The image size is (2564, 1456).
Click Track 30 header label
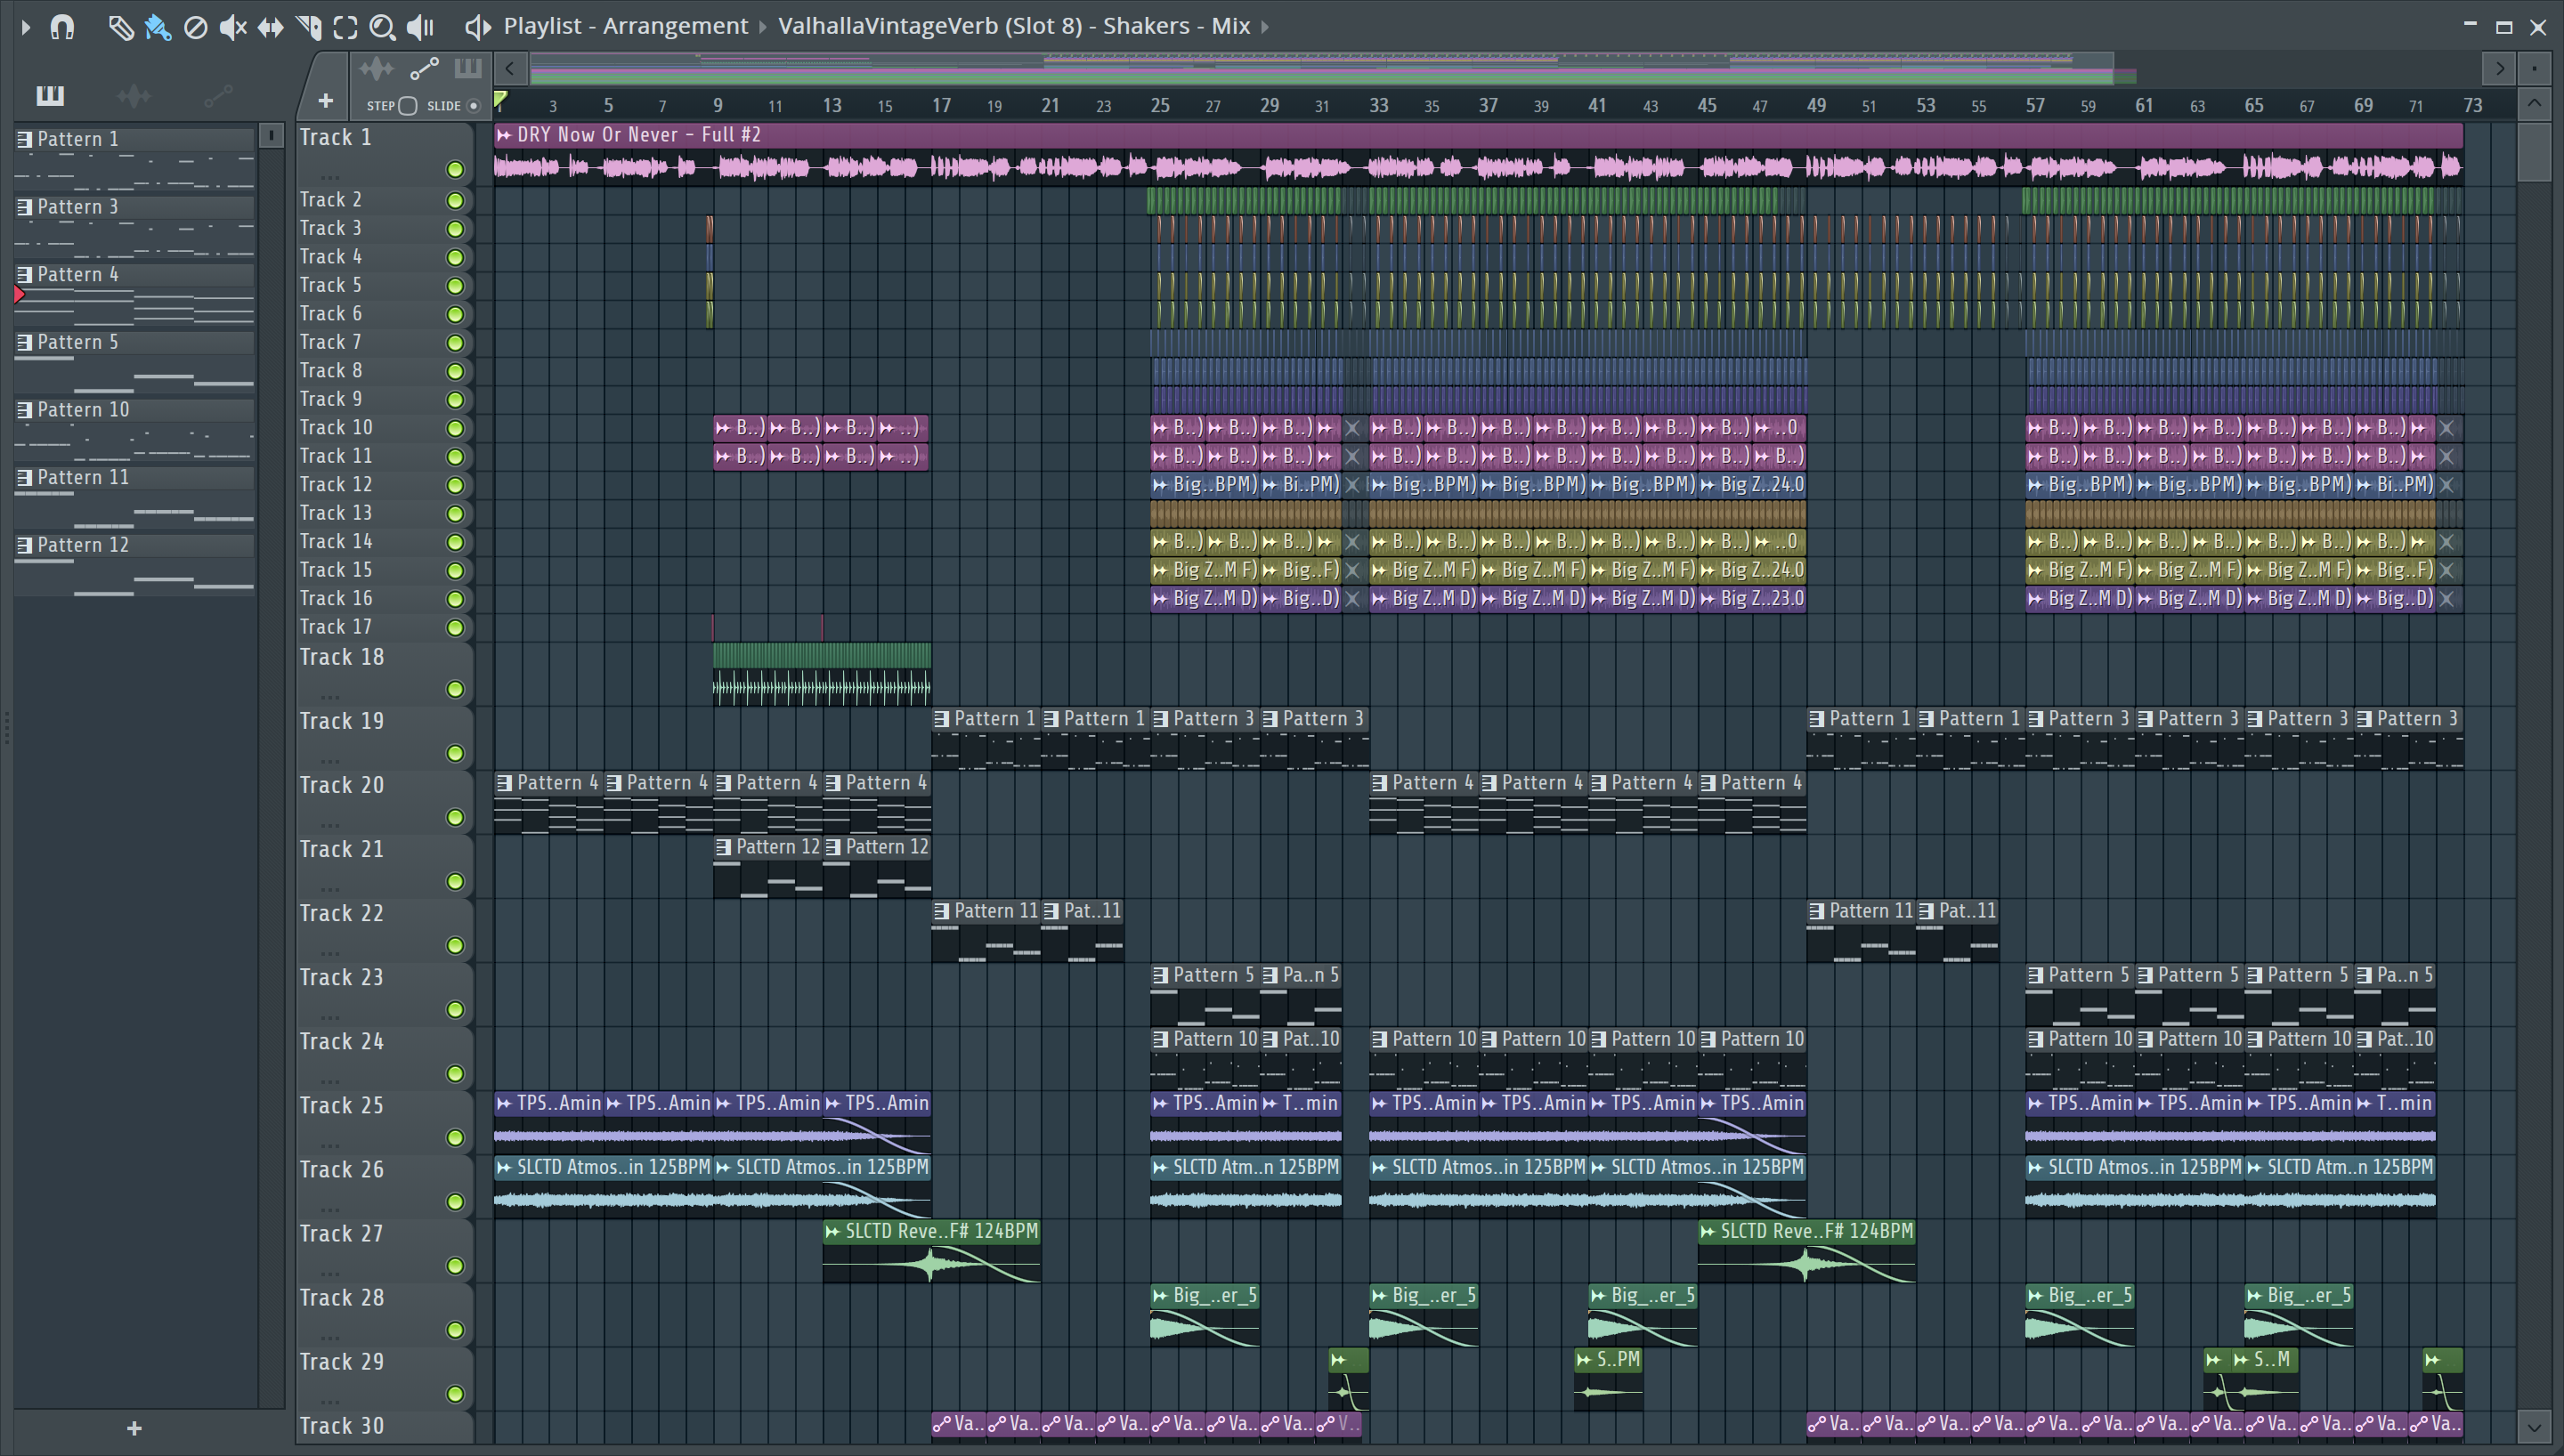pyautogui.click(x=342, y=1425)
